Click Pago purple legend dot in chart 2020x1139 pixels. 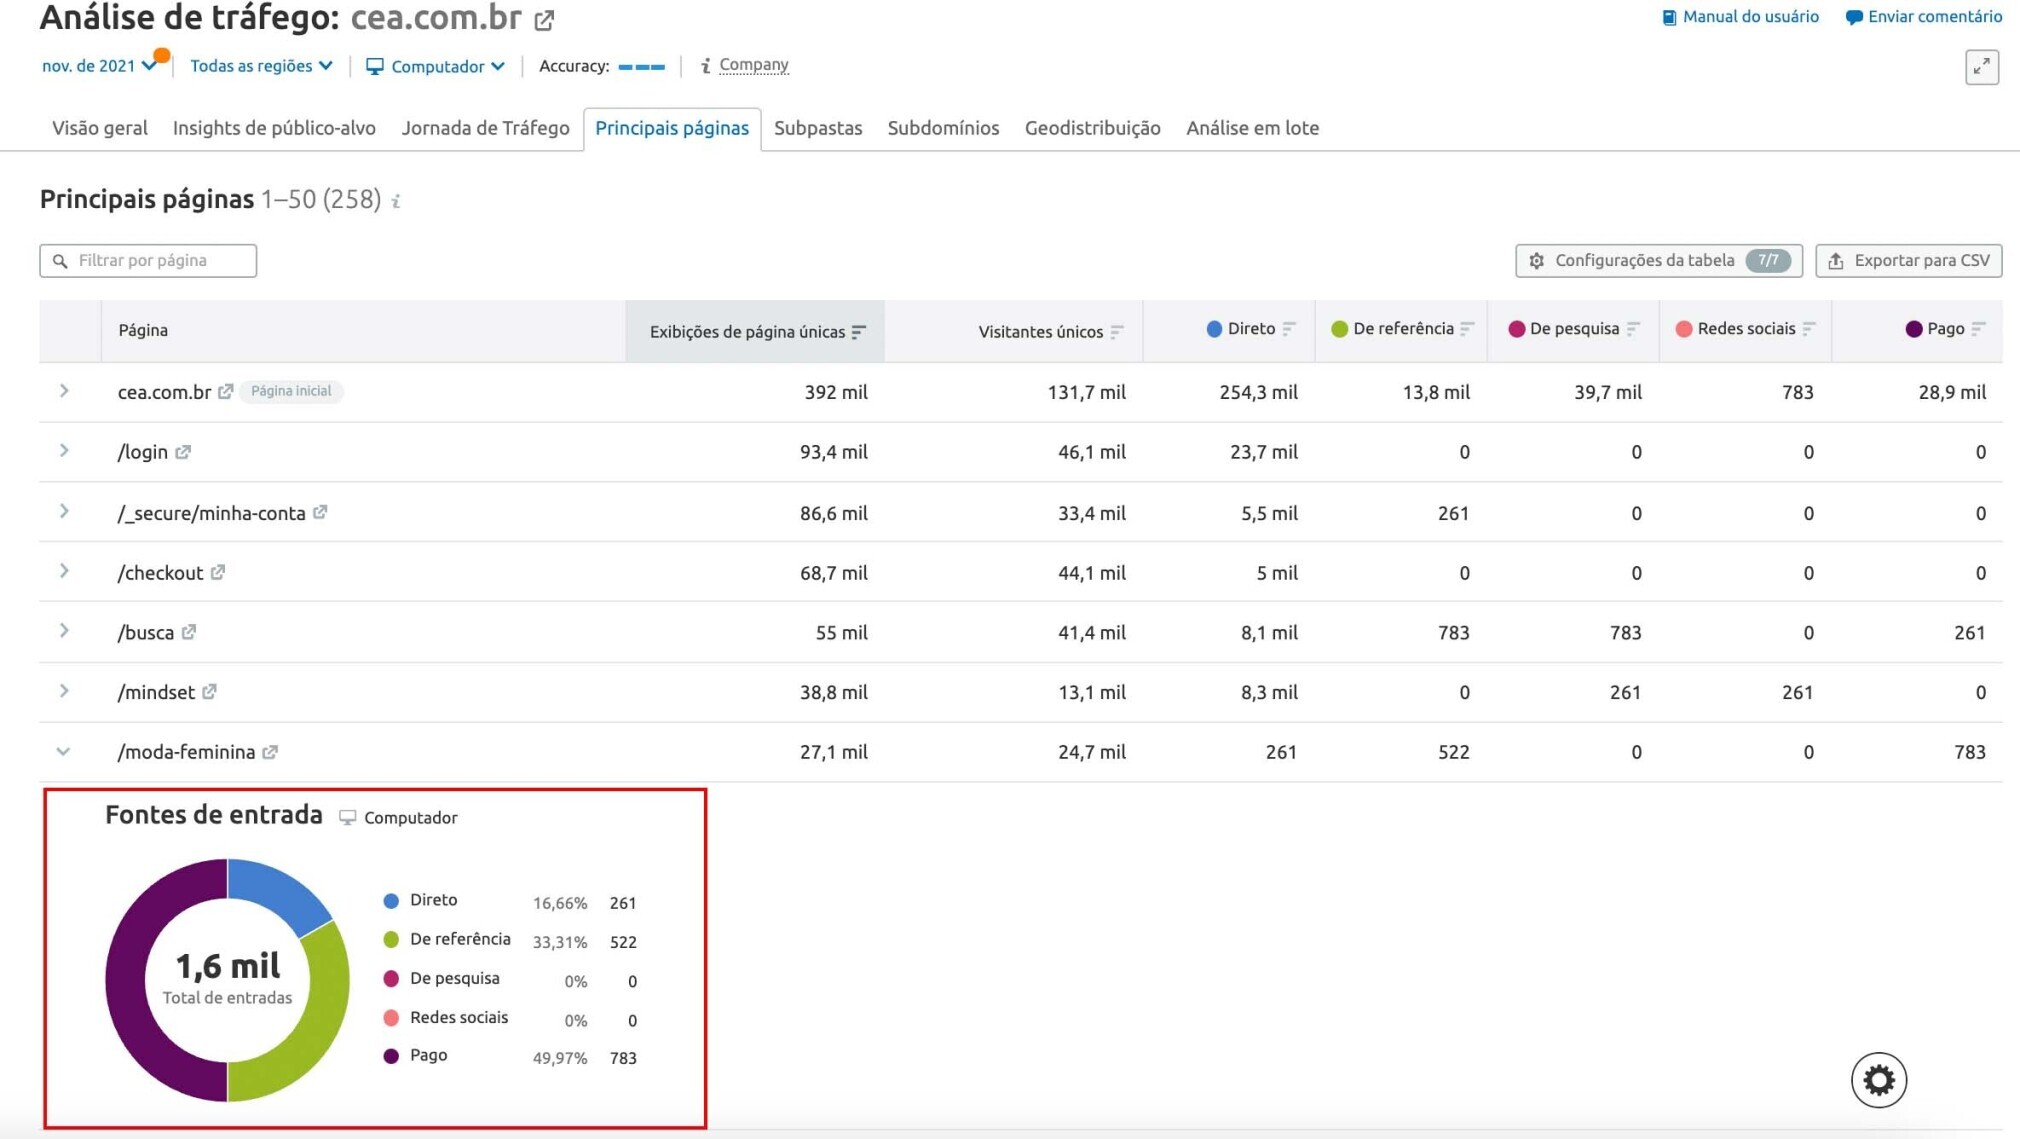point(391,1056)
